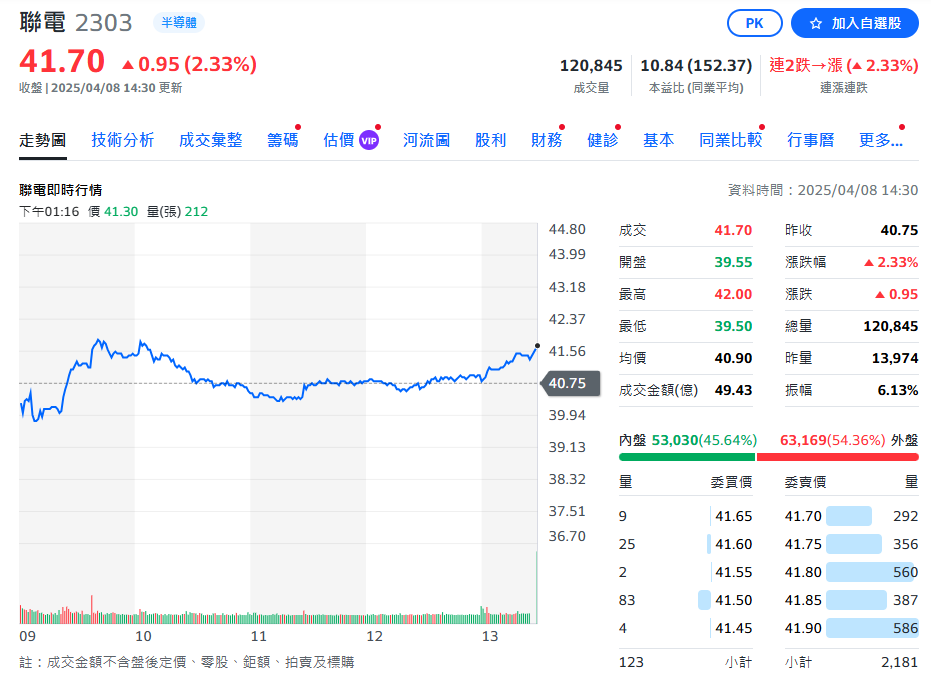The image size is (931, 679).
Task: Click the 最高 value 42.00
Action: 733,294
